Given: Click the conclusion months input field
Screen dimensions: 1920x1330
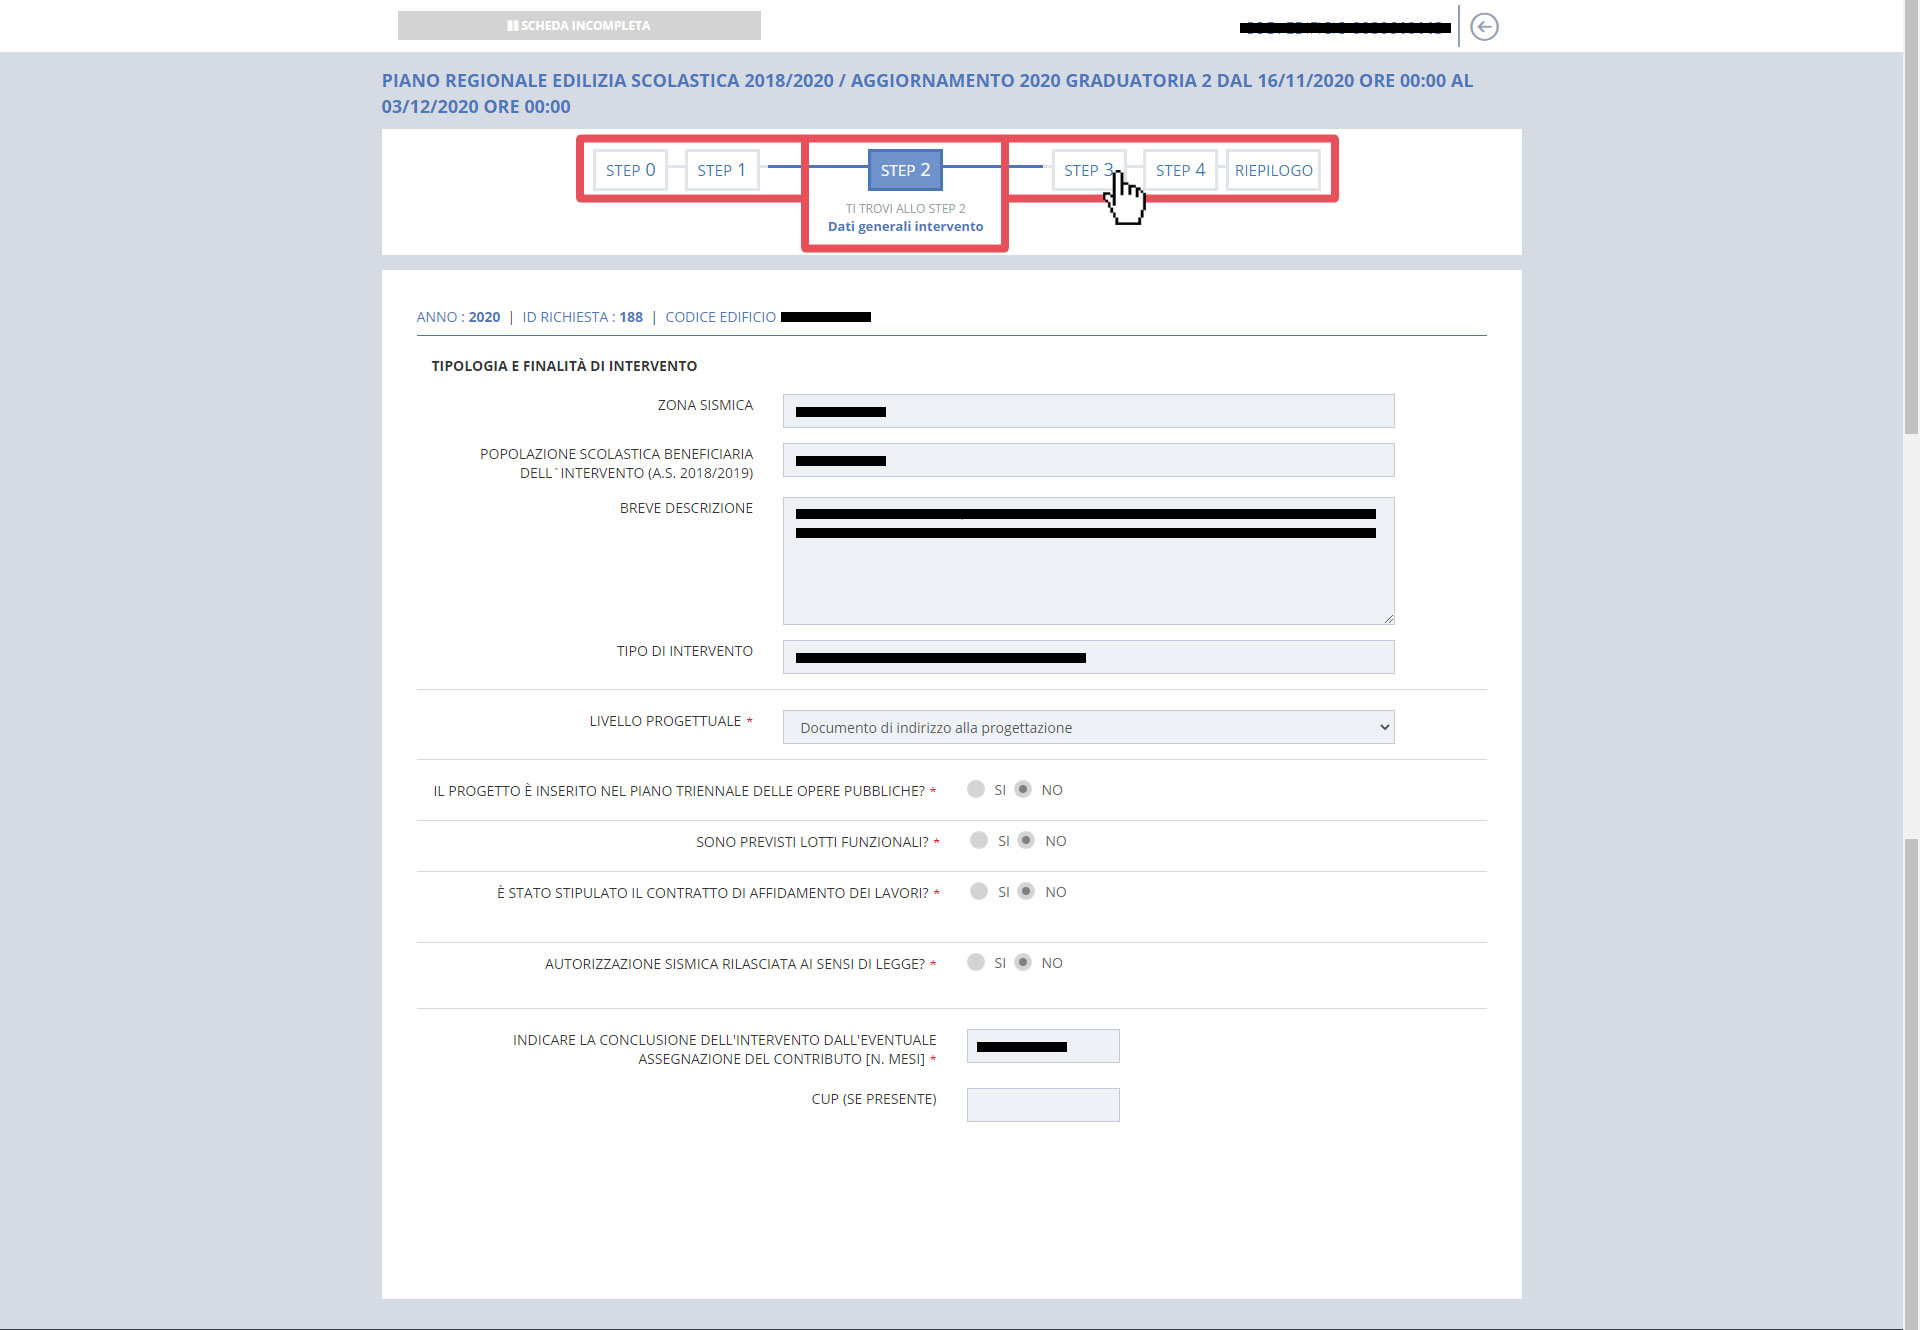Looking at the screenshot, I should [1043, 1046].
